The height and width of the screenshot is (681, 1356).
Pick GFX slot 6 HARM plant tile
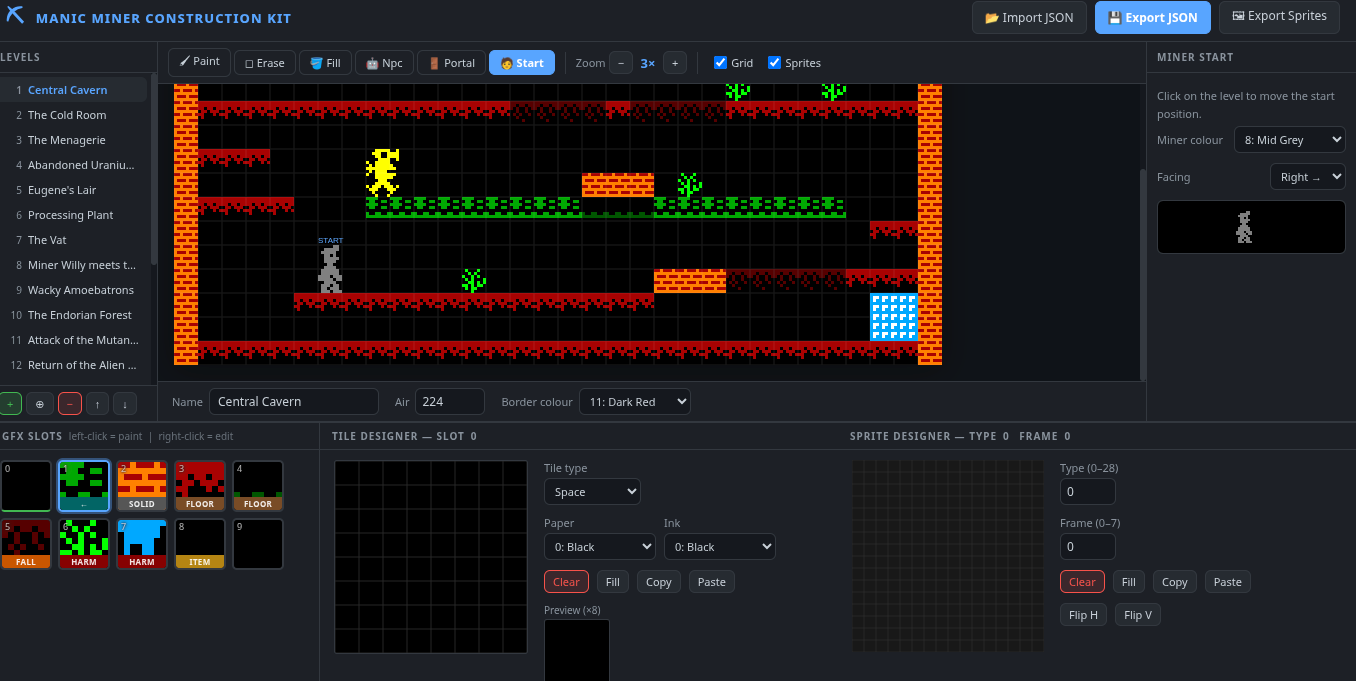[x=84, y=544]
